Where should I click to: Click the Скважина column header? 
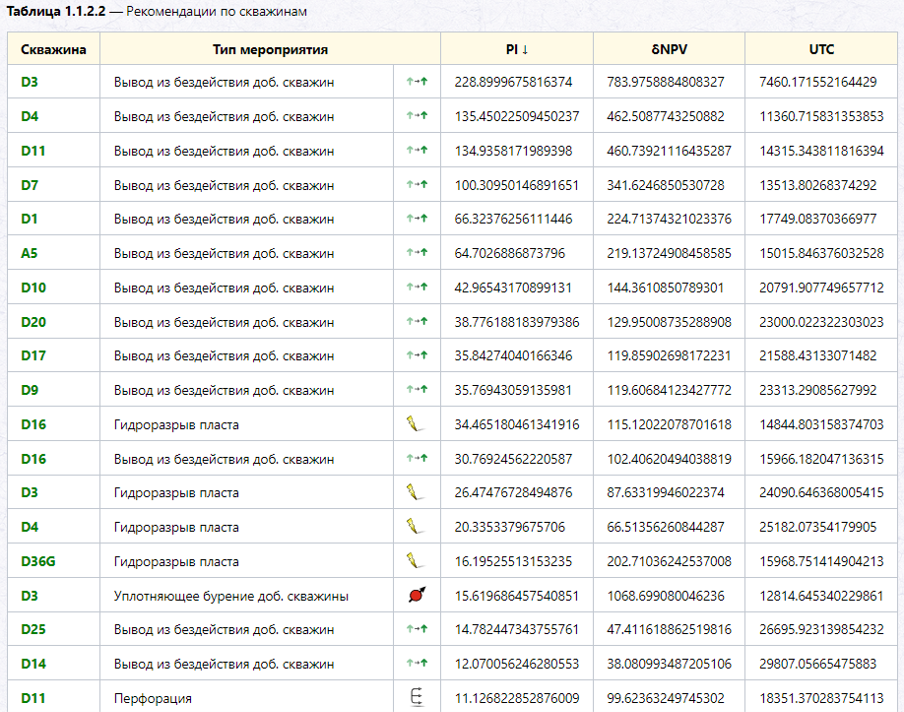[54, 49]
